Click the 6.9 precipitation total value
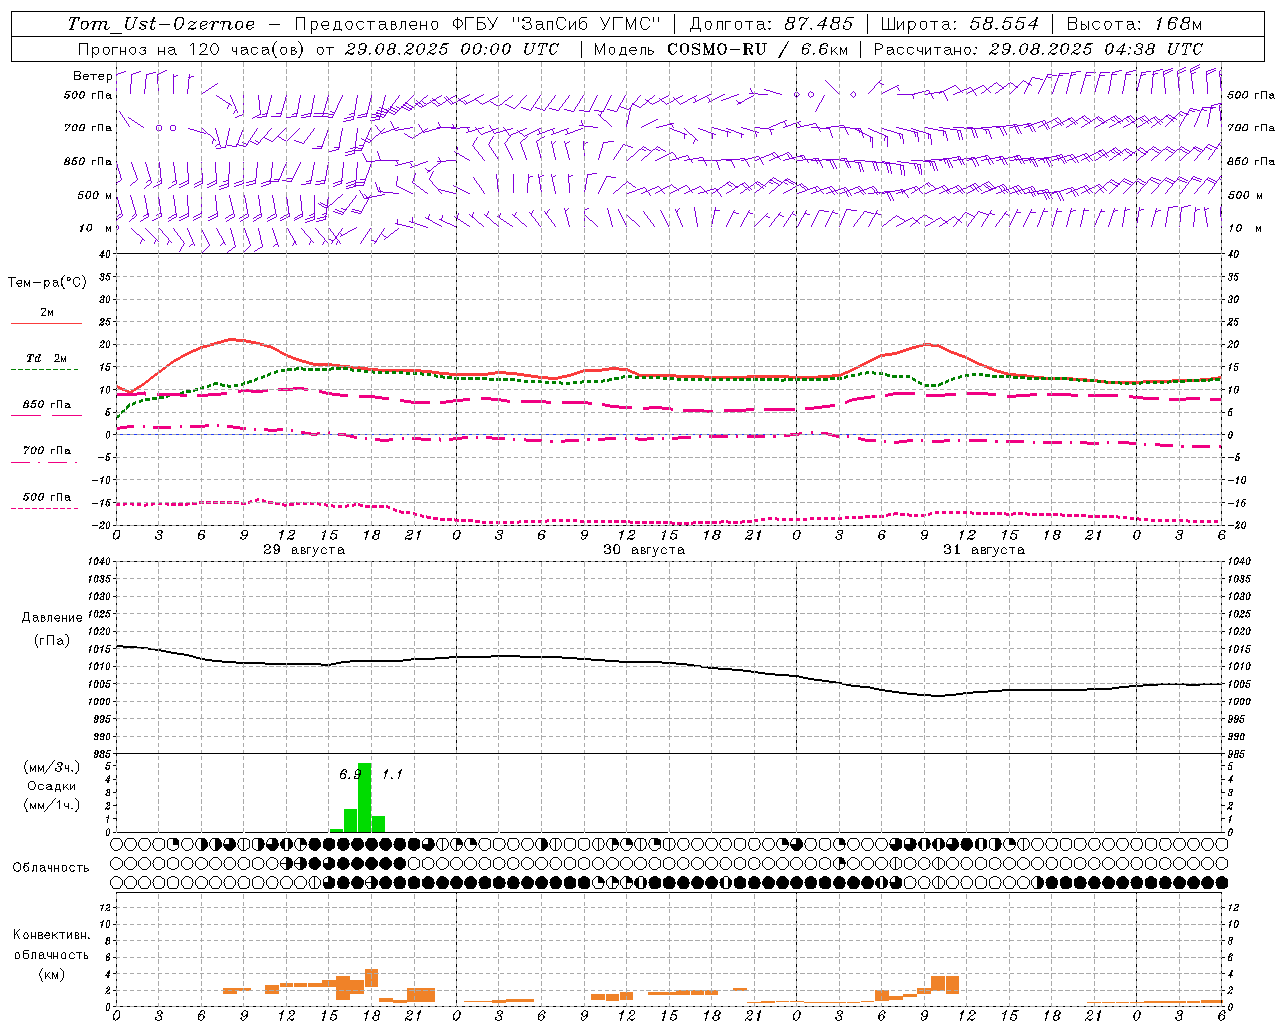 [x=350, y=774]
